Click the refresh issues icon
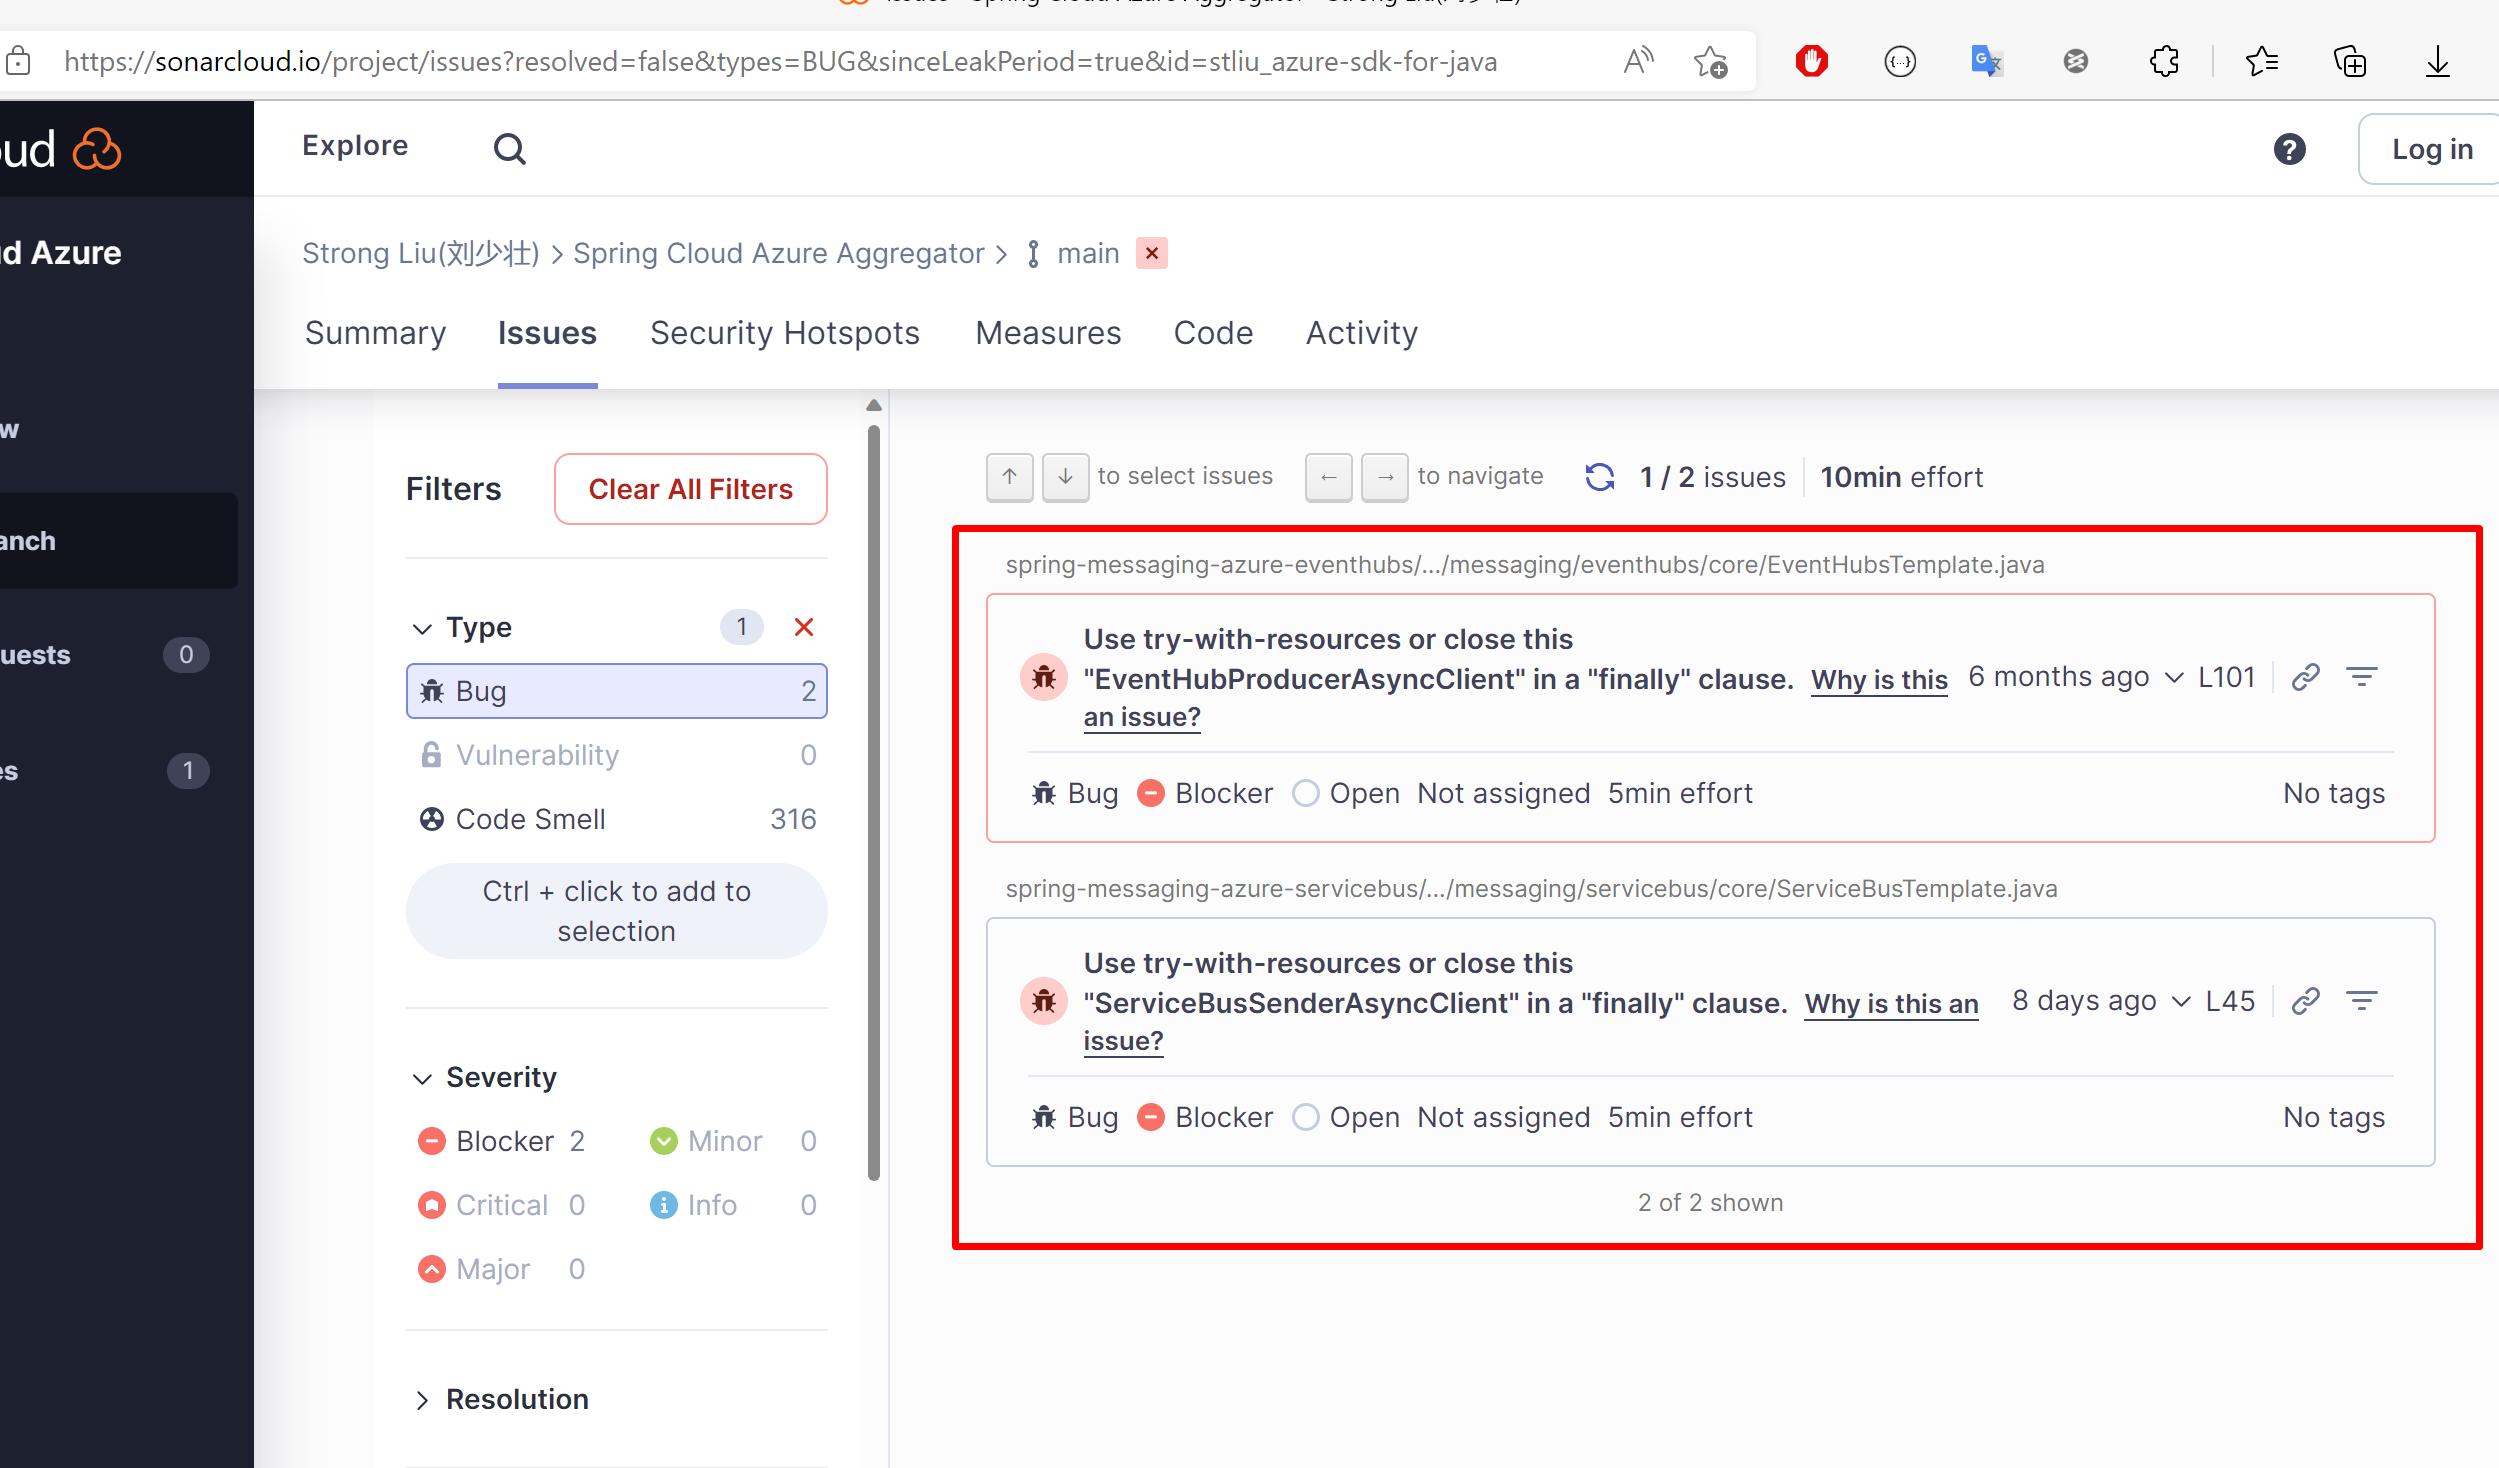This screenshot has height=1468, width=2499. tap(1600, 477)
